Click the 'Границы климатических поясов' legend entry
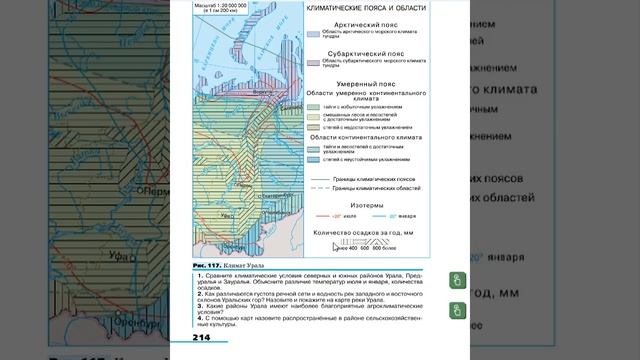640x360 pixels. 374,179
